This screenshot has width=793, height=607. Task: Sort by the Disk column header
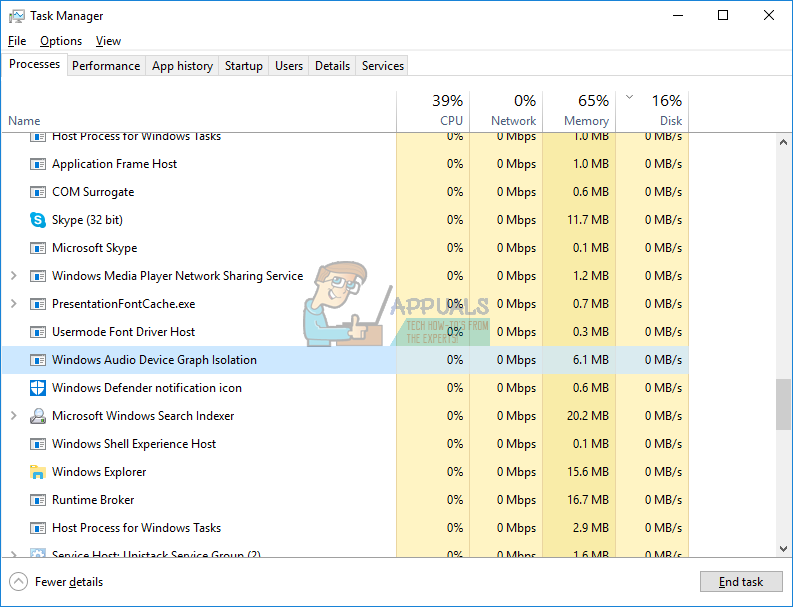tap(652, 111)
